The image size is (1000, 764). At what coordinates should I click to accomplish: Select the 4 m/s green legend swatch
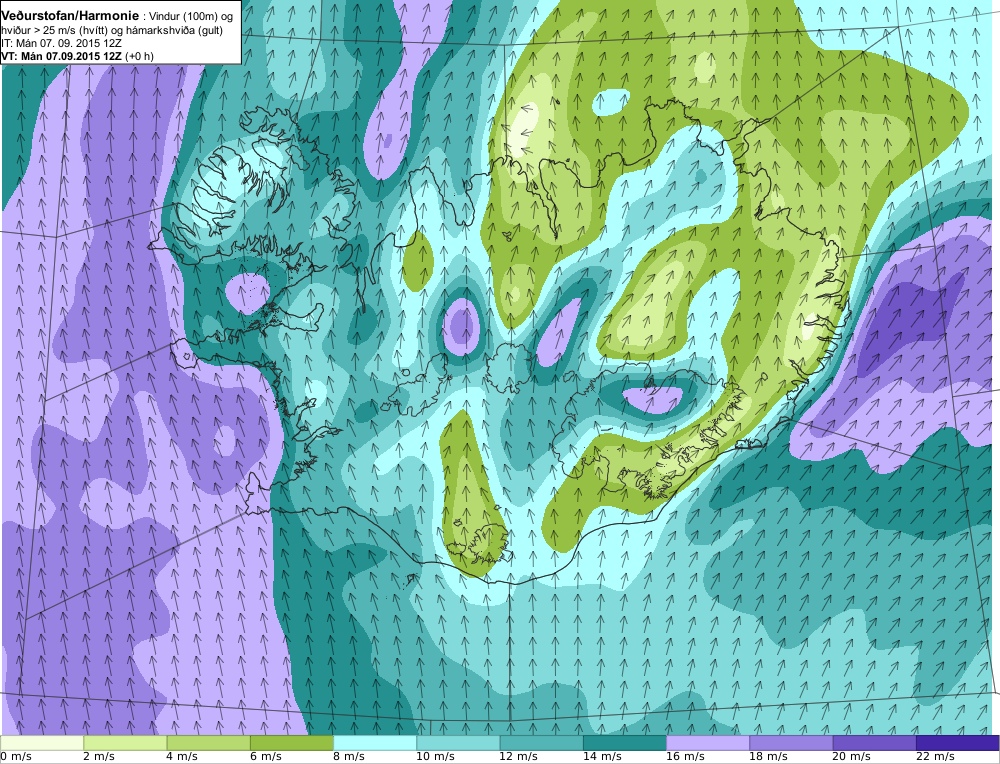209,743
